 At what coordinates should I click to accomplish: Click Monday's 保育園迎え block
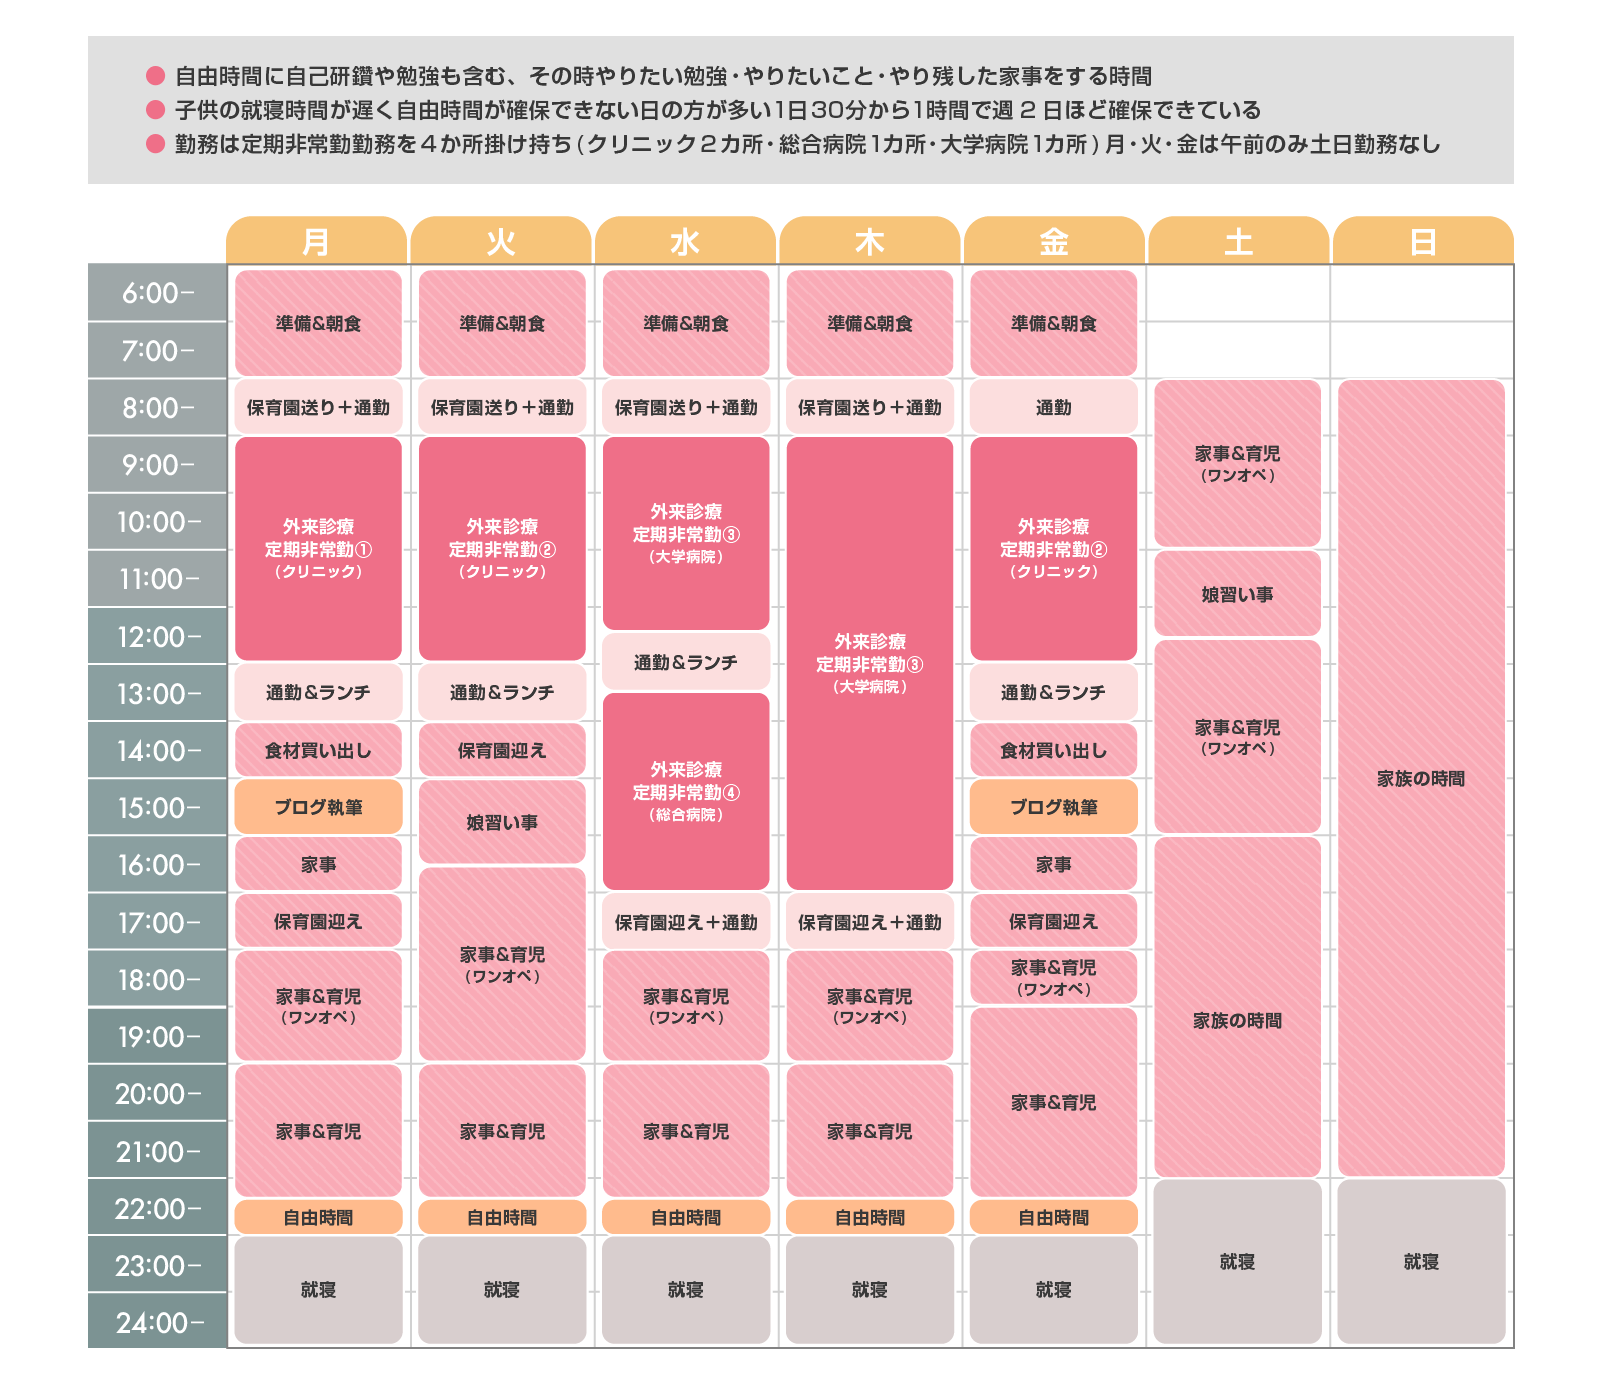318,921
